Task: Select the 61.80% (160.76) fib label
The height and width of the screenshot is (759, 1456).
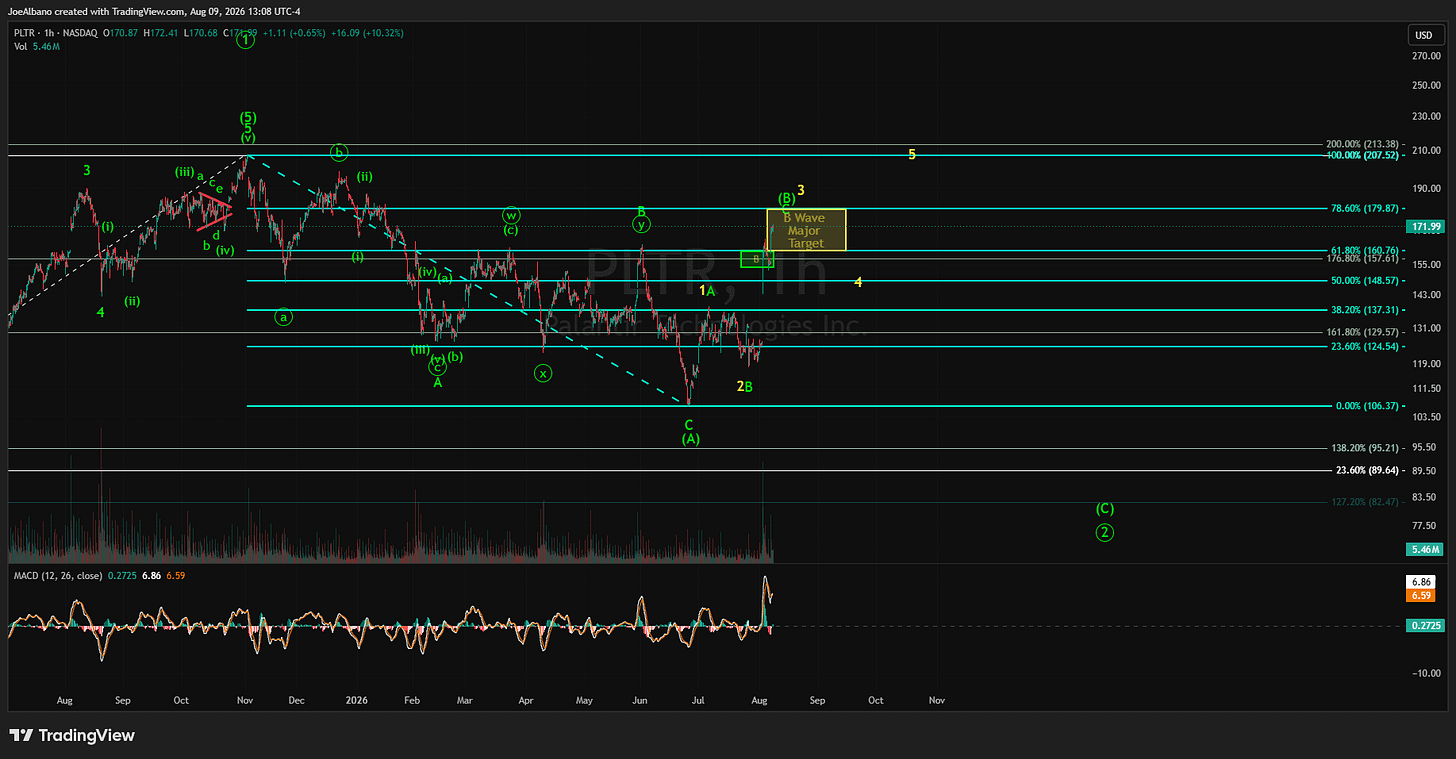Action: [x=1364, y=251]
